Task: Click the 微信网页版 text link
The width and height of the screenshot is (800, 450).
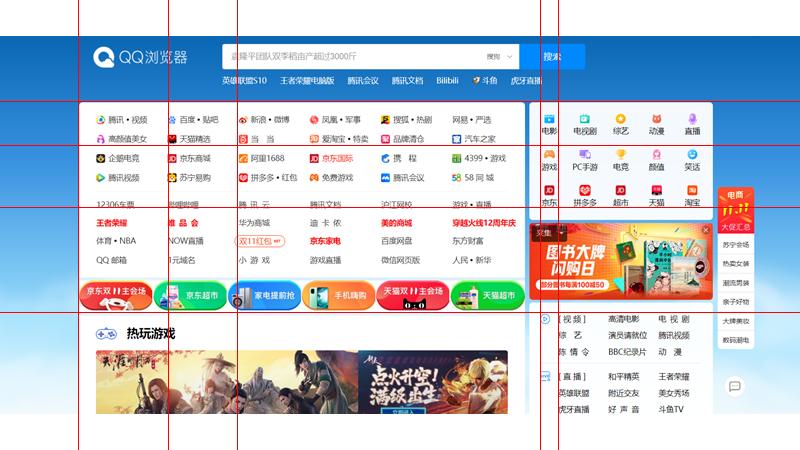Action: [401, 260]
